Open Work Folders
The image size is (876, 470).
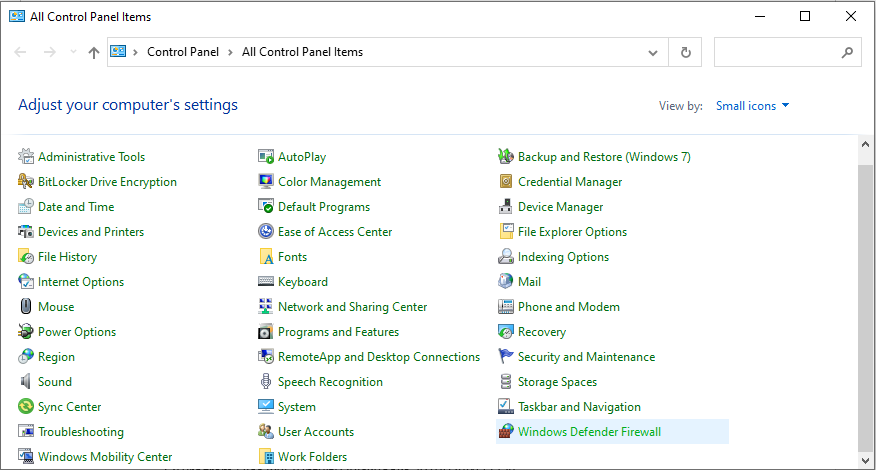(312, 457)
